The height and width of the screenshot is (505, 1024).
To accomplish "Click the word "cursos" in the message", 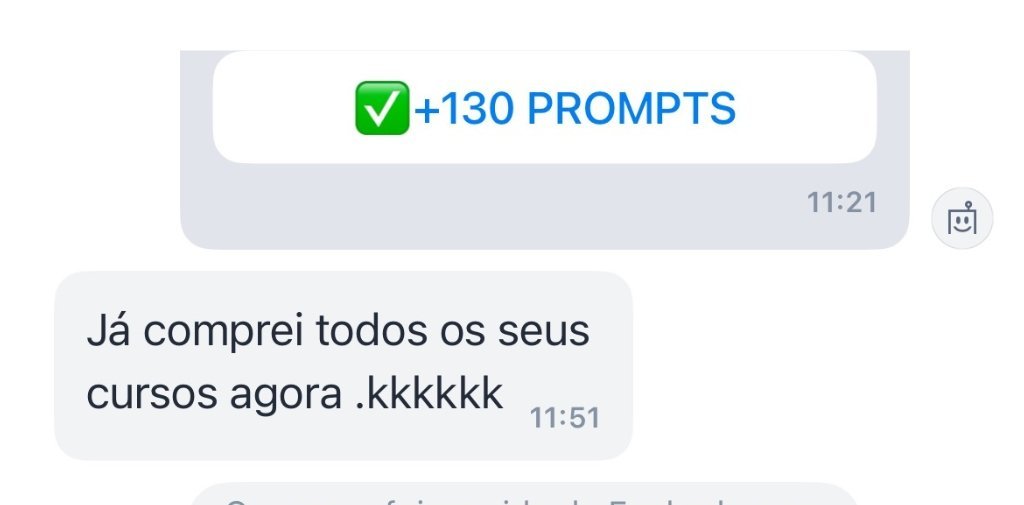I will 153,395.
